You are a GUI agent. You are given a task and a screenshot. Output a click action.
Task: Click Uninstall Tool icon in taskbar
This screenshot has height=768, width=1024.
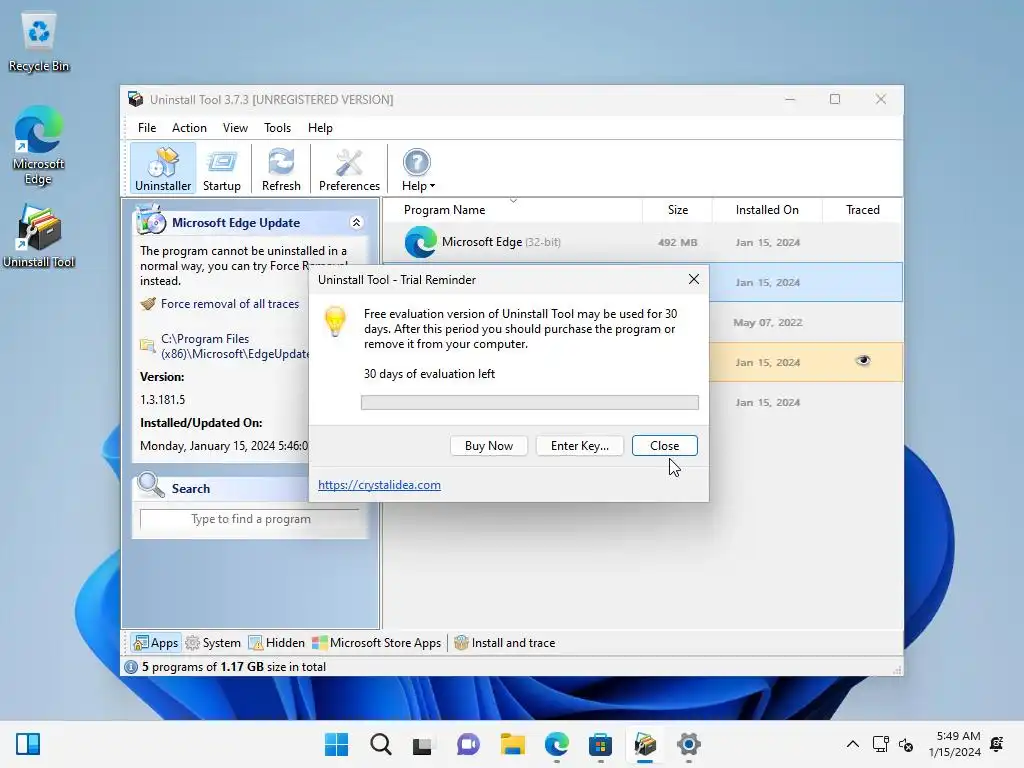pos(645,744)
